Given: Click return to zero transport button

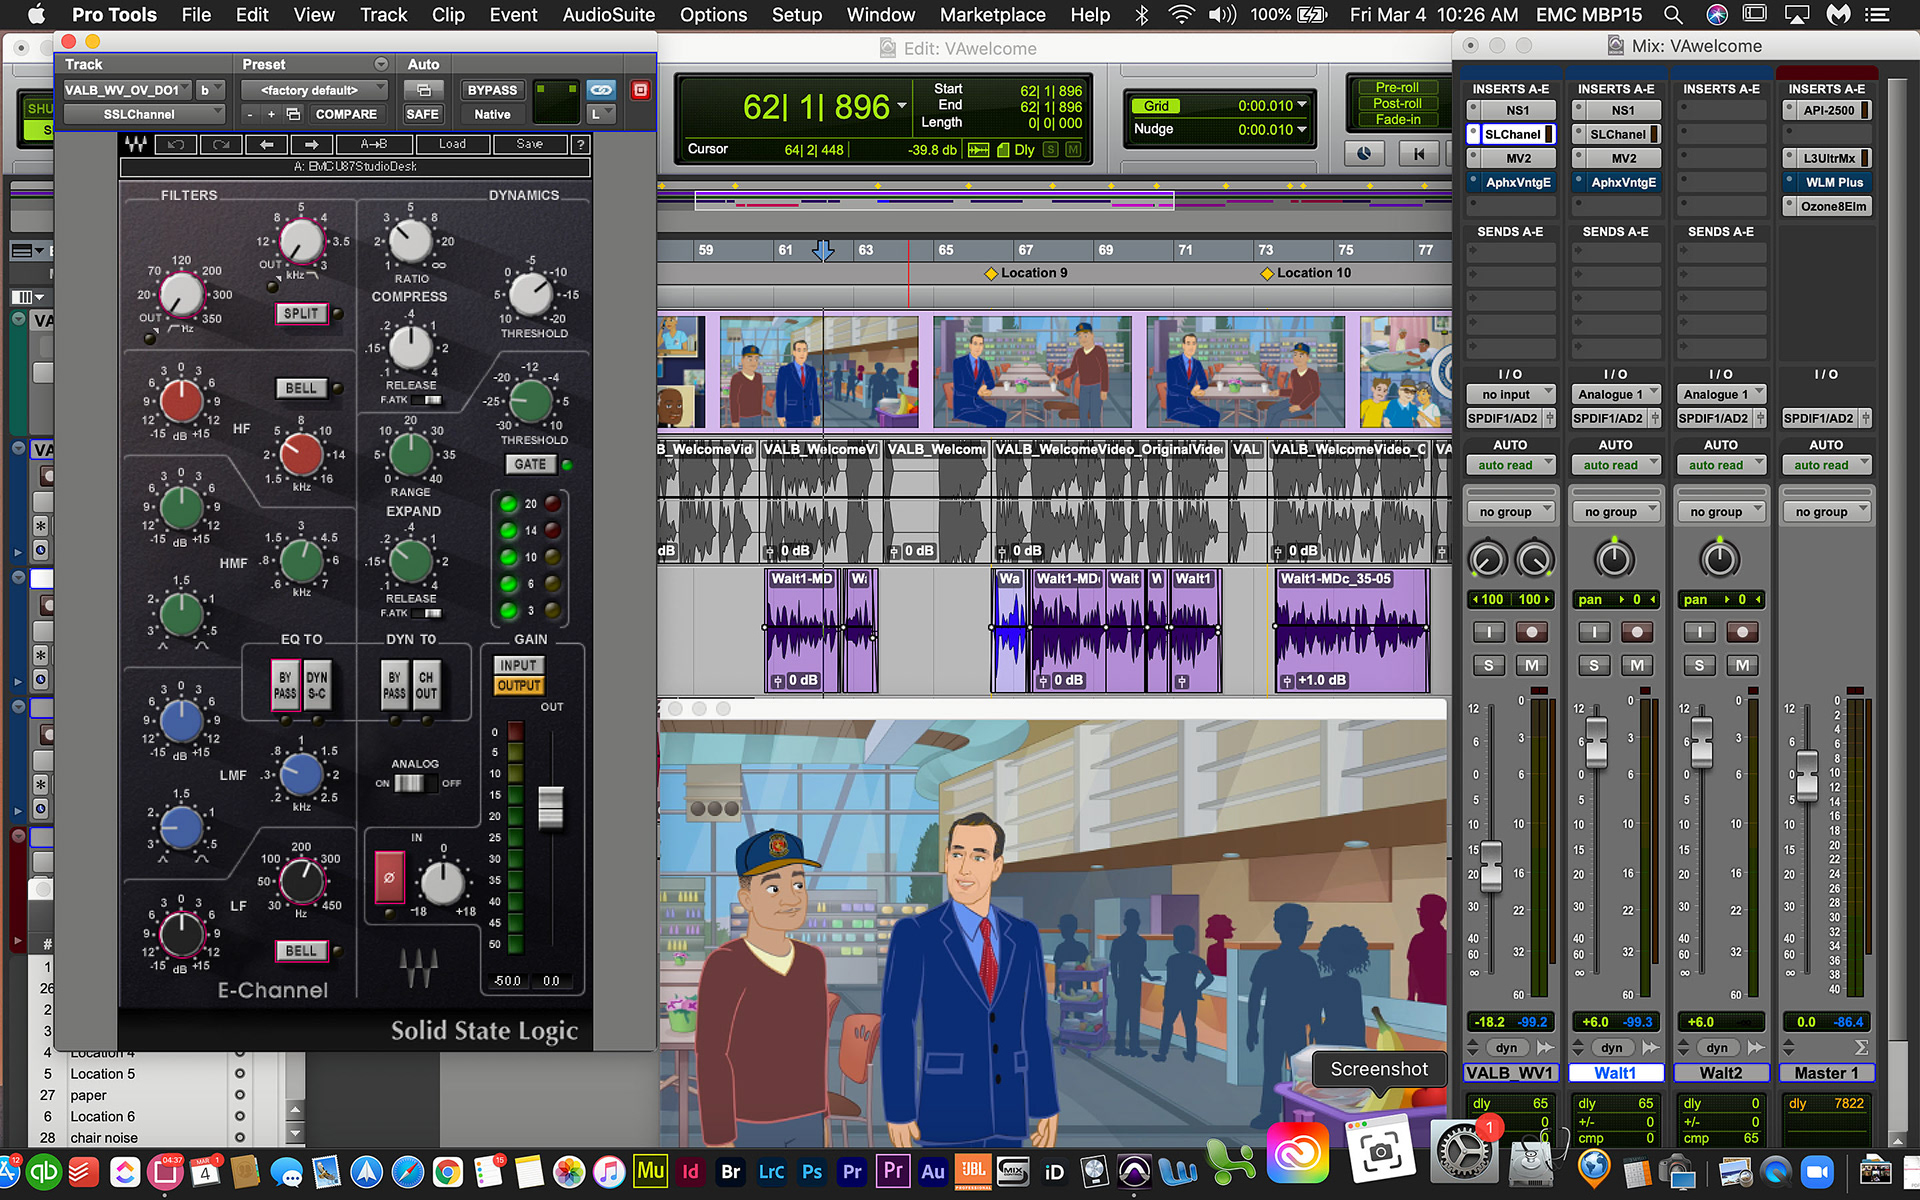Looking at the screenshot, I should (x=1418, y=153).
